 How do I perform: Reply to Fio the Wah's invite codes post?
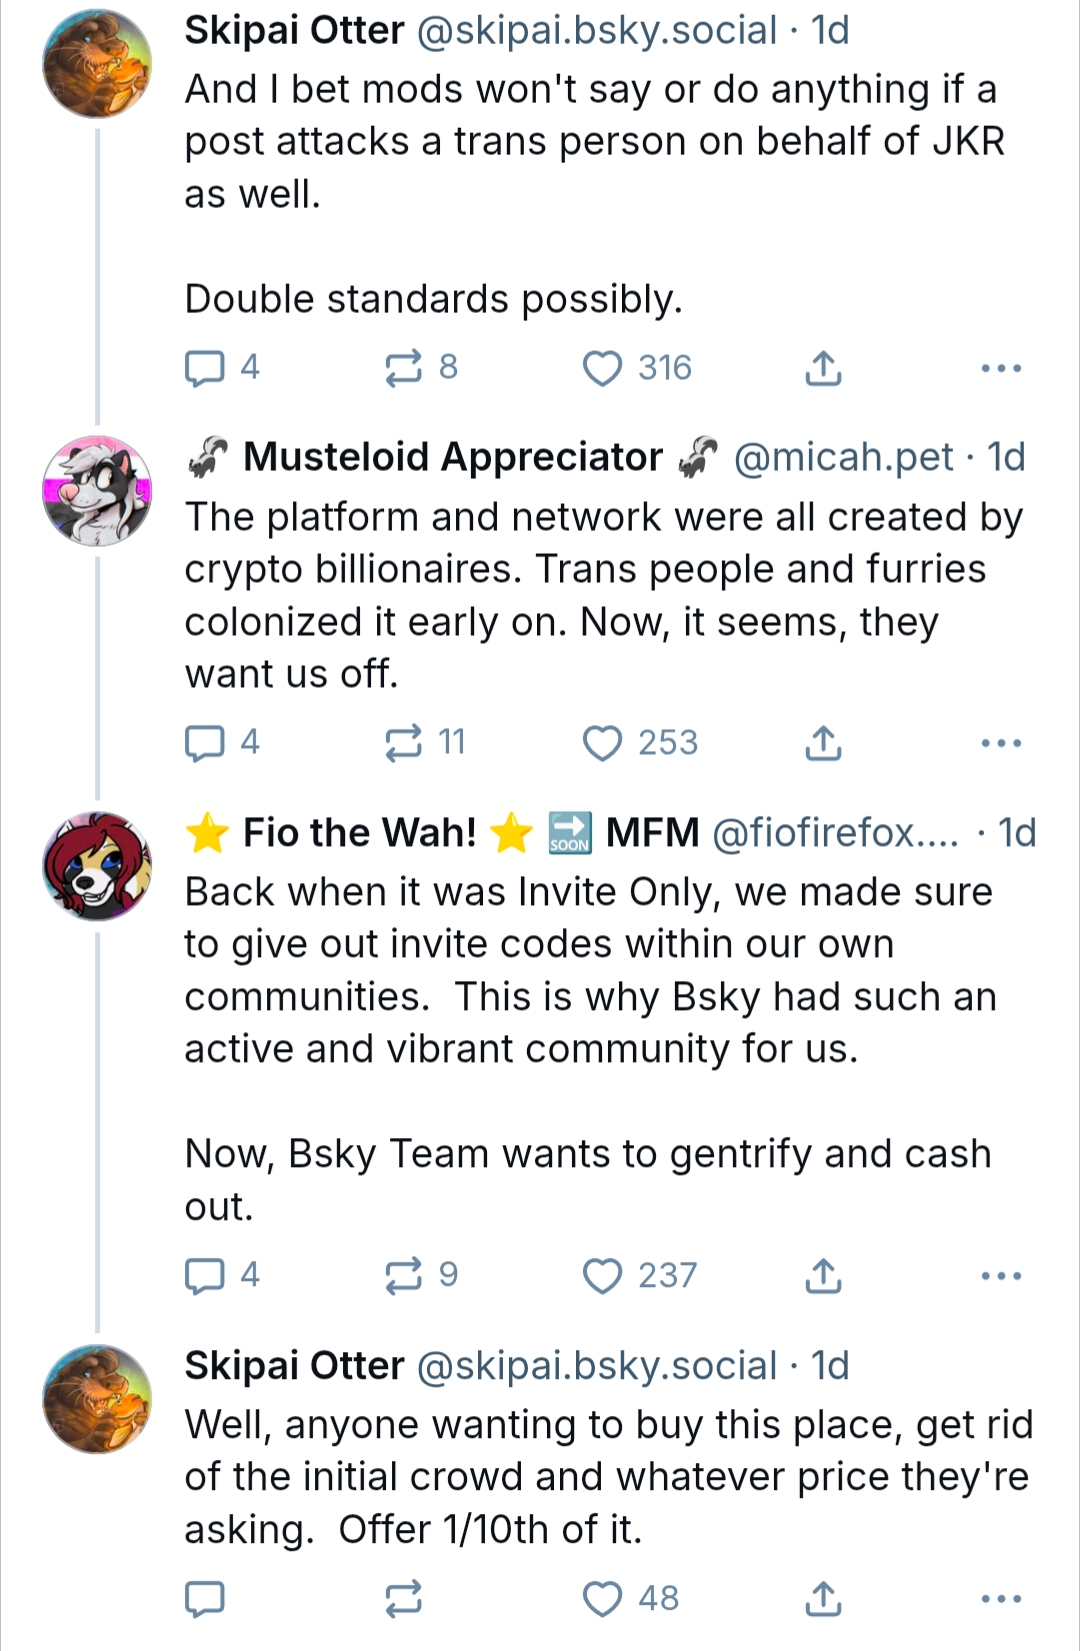click(205, 1276)
